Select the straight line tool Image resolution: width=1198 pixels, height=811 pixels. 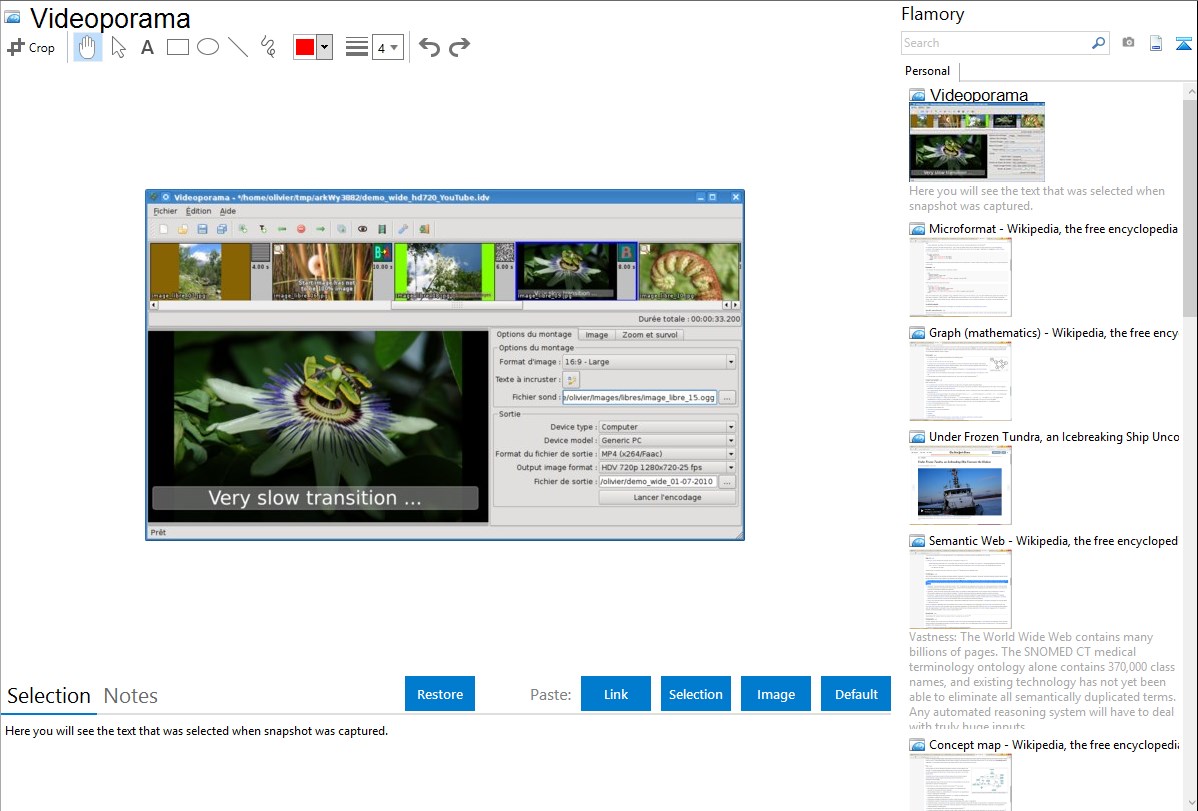click(x=238, y=47)
